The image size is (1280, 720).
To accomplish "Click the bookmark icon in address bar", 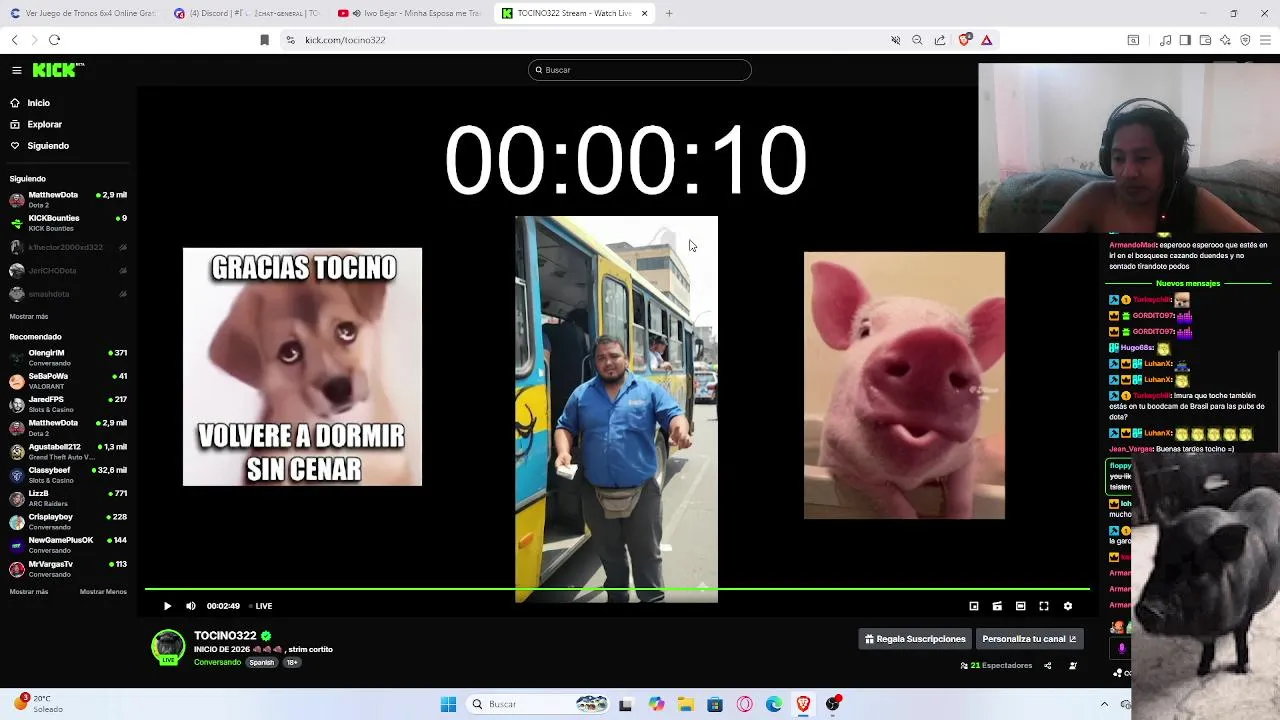I will [264, 40].
